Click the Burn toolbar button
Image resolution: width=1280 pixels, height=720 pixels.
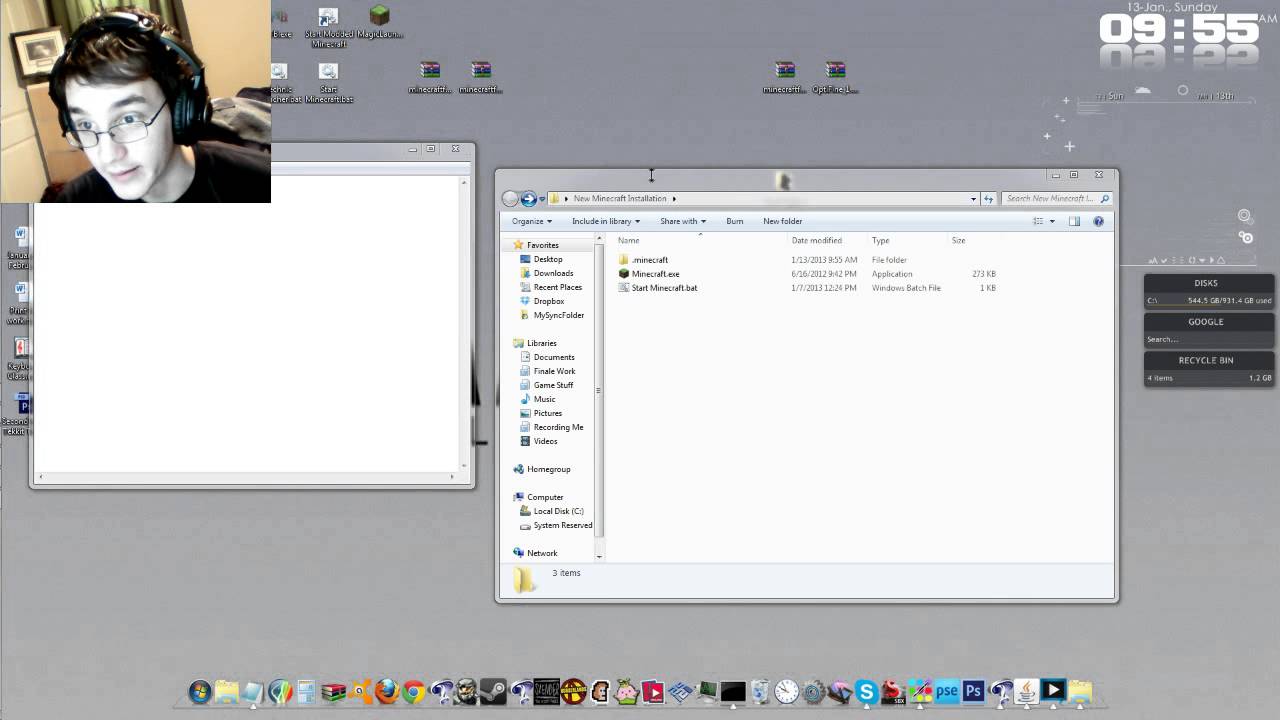(x=735, y=221)
